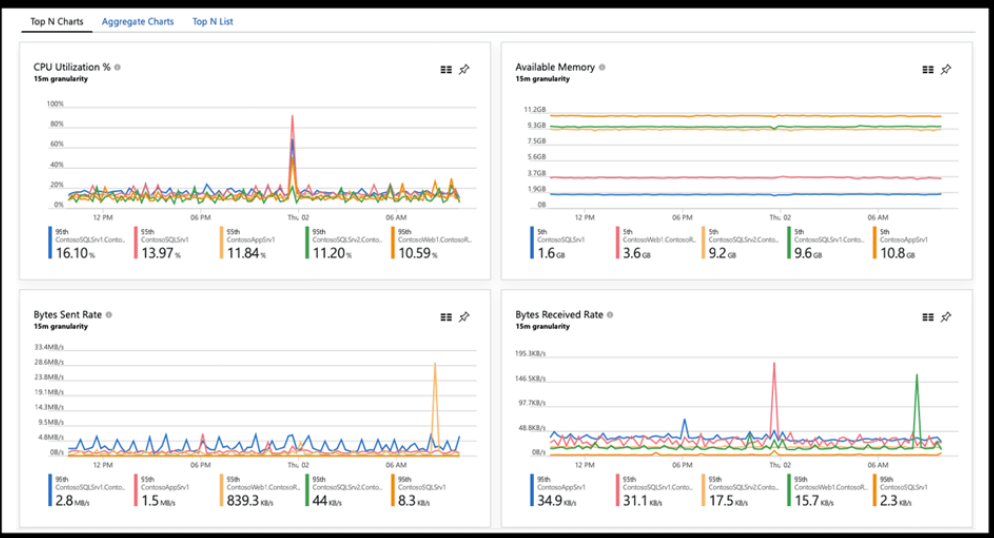Click blue legend bar next to 16.10% CPU
The height and width of the screenshot is (538, 994).
pyautogui.click(x=50, y=243)
